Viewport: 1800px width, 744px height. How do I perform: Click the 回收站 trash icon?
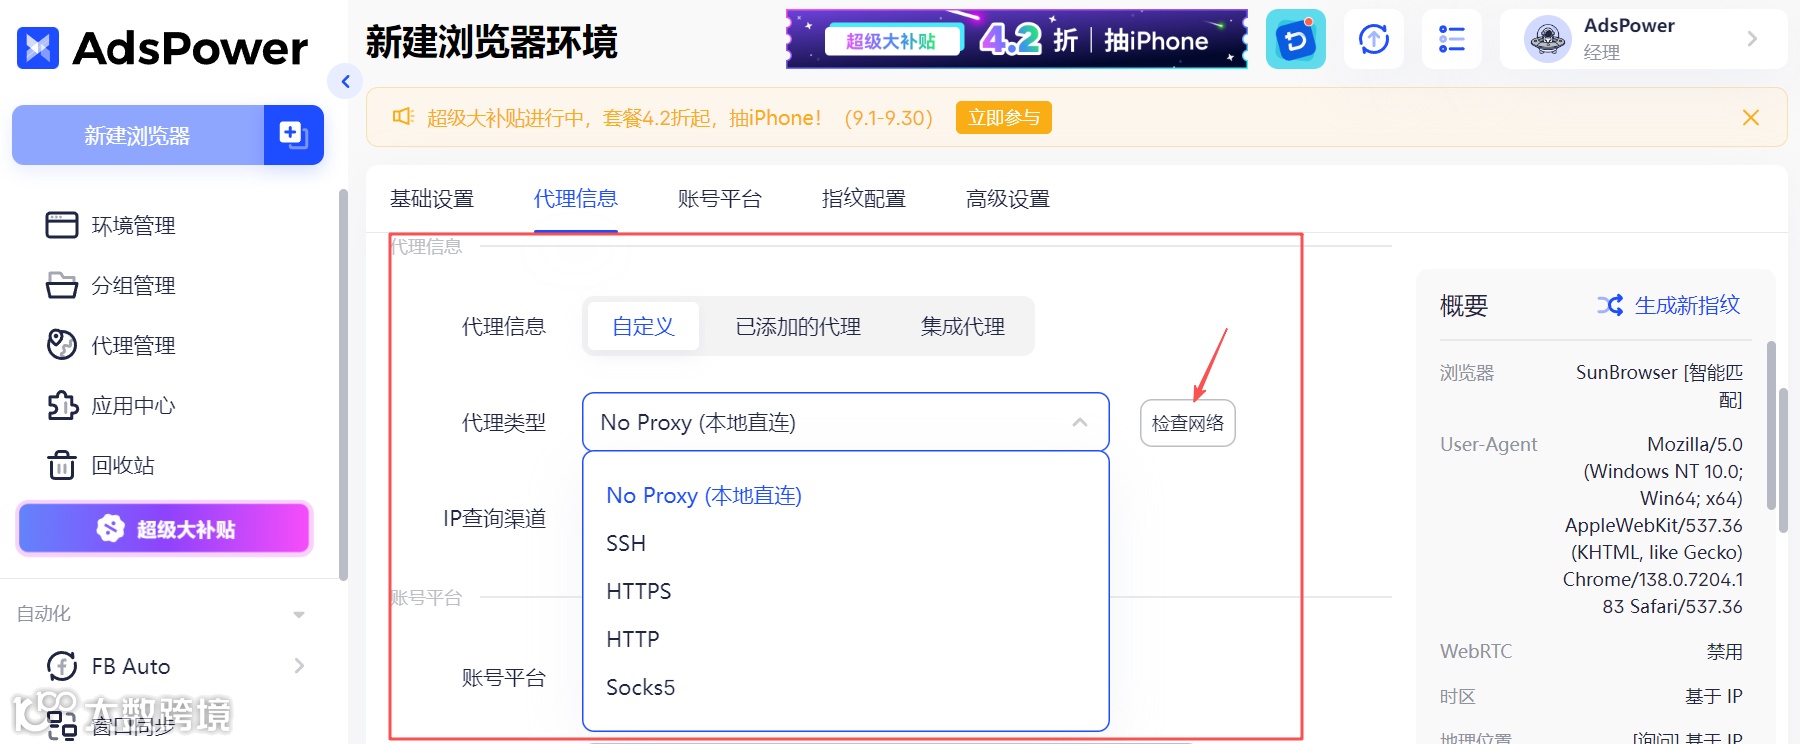(x=62, y=465)
